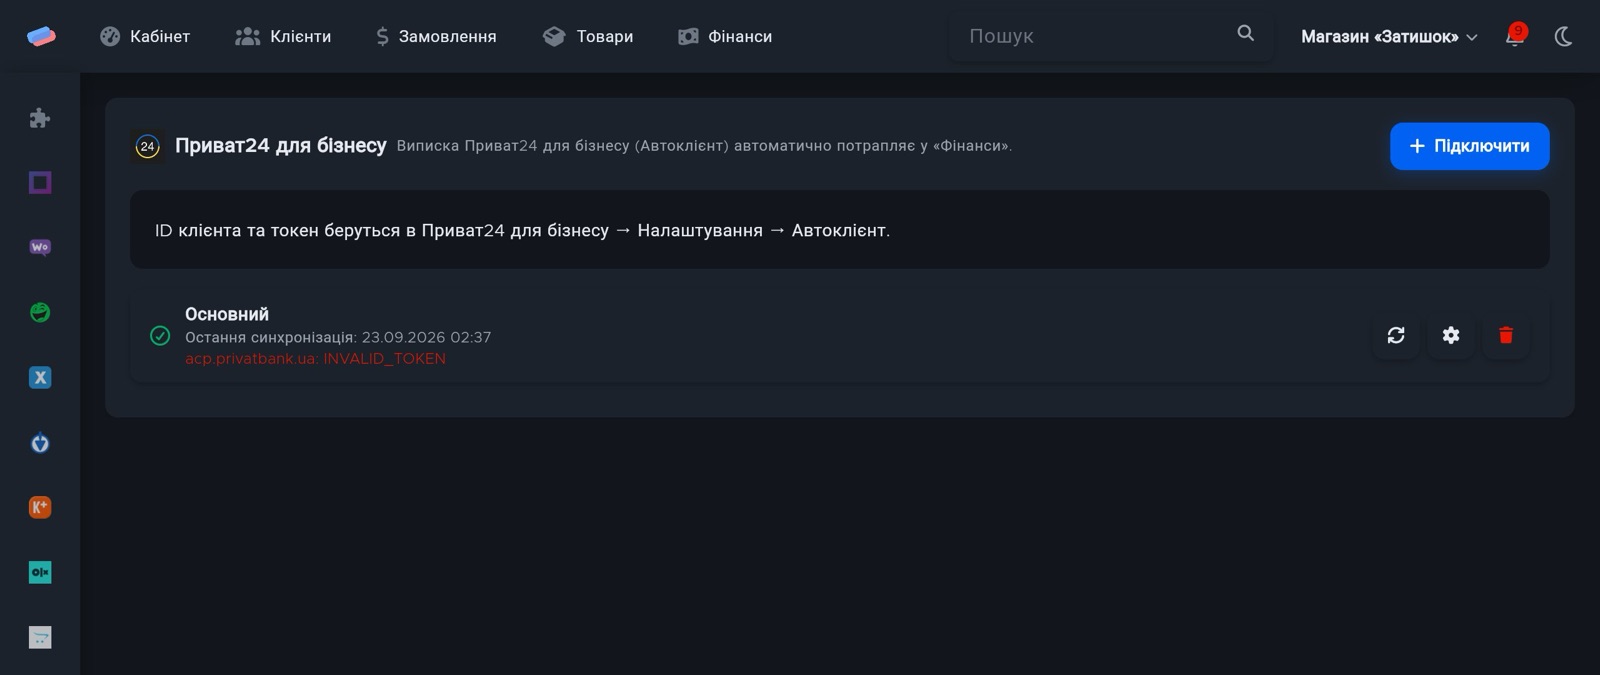The width and height of the screenshot is (1600, 675).
Task: Go to Замовлення section
Action: 436,36
